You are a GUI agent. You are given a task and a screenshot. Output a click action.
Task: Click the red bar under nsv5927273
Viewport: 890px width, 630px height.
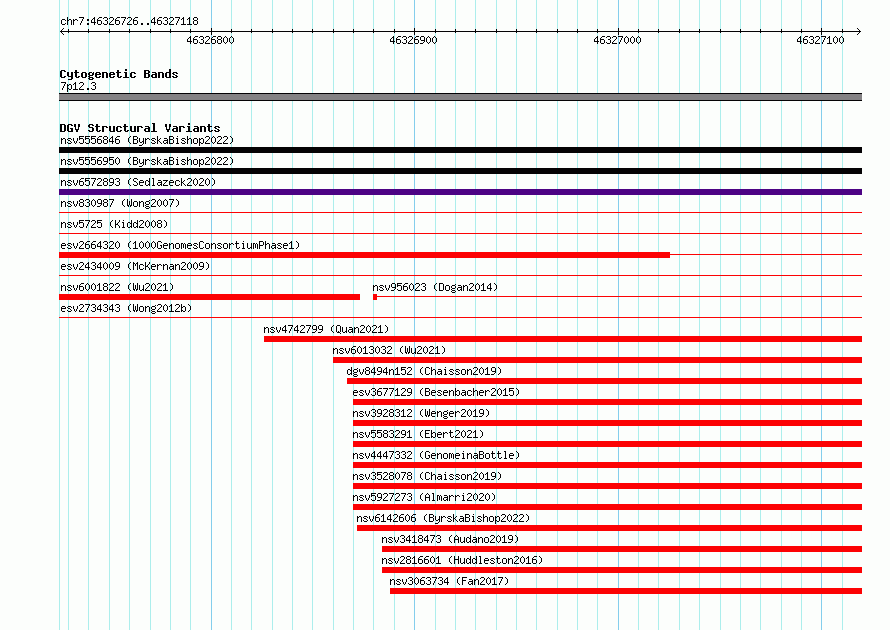(607, 507)
